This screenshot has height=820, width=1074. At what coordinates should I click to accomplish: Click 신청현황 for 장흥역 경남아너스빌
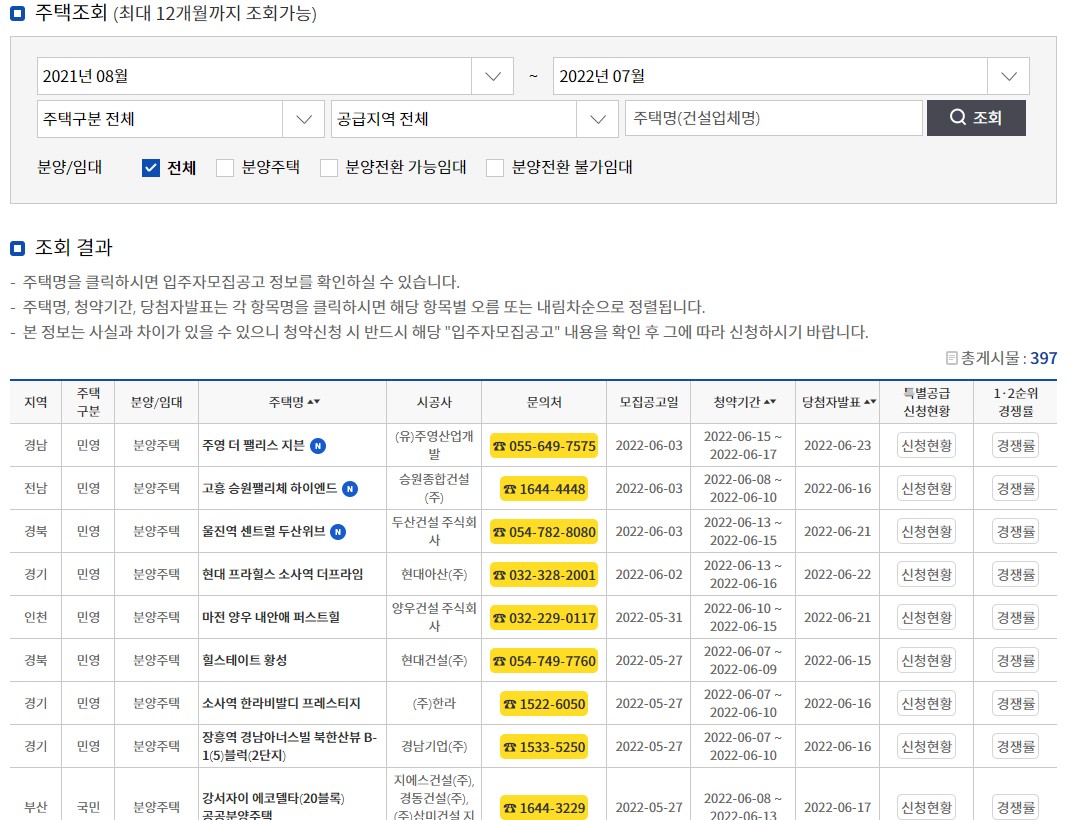click(927, 747)
